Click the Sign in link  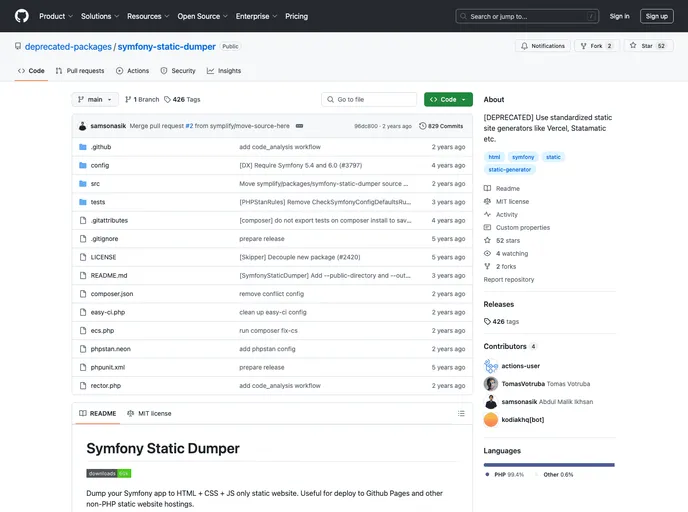(x=619, y=16)
